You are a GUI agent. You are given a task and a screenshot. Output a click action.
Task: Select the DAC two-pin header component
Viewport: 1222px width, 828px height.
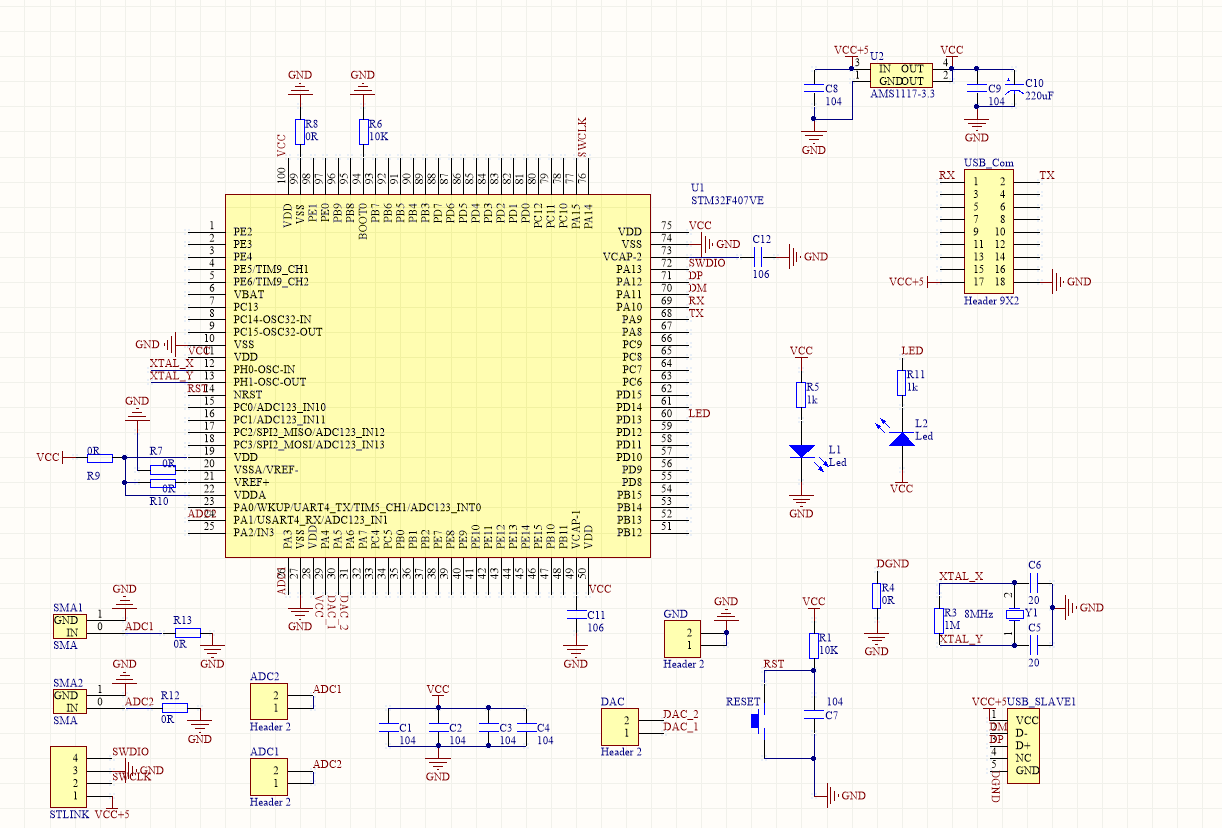[619, 726]
